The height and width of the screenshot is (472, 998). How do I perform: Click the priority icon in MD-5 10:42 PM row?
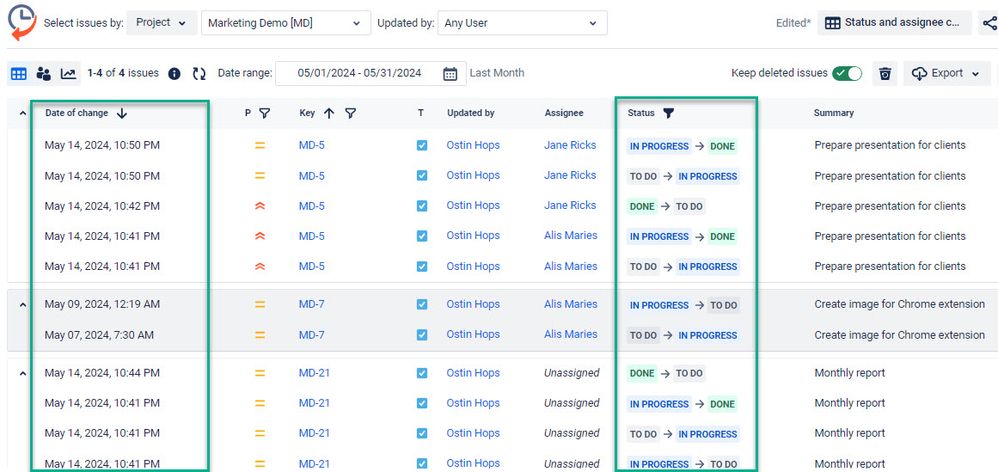tap(260, 206)
